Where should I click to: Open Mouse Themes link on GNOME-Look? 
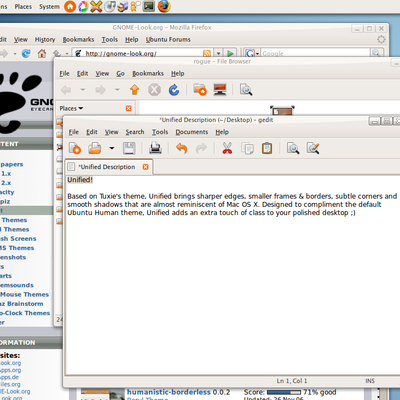click(x=24, y=295)
